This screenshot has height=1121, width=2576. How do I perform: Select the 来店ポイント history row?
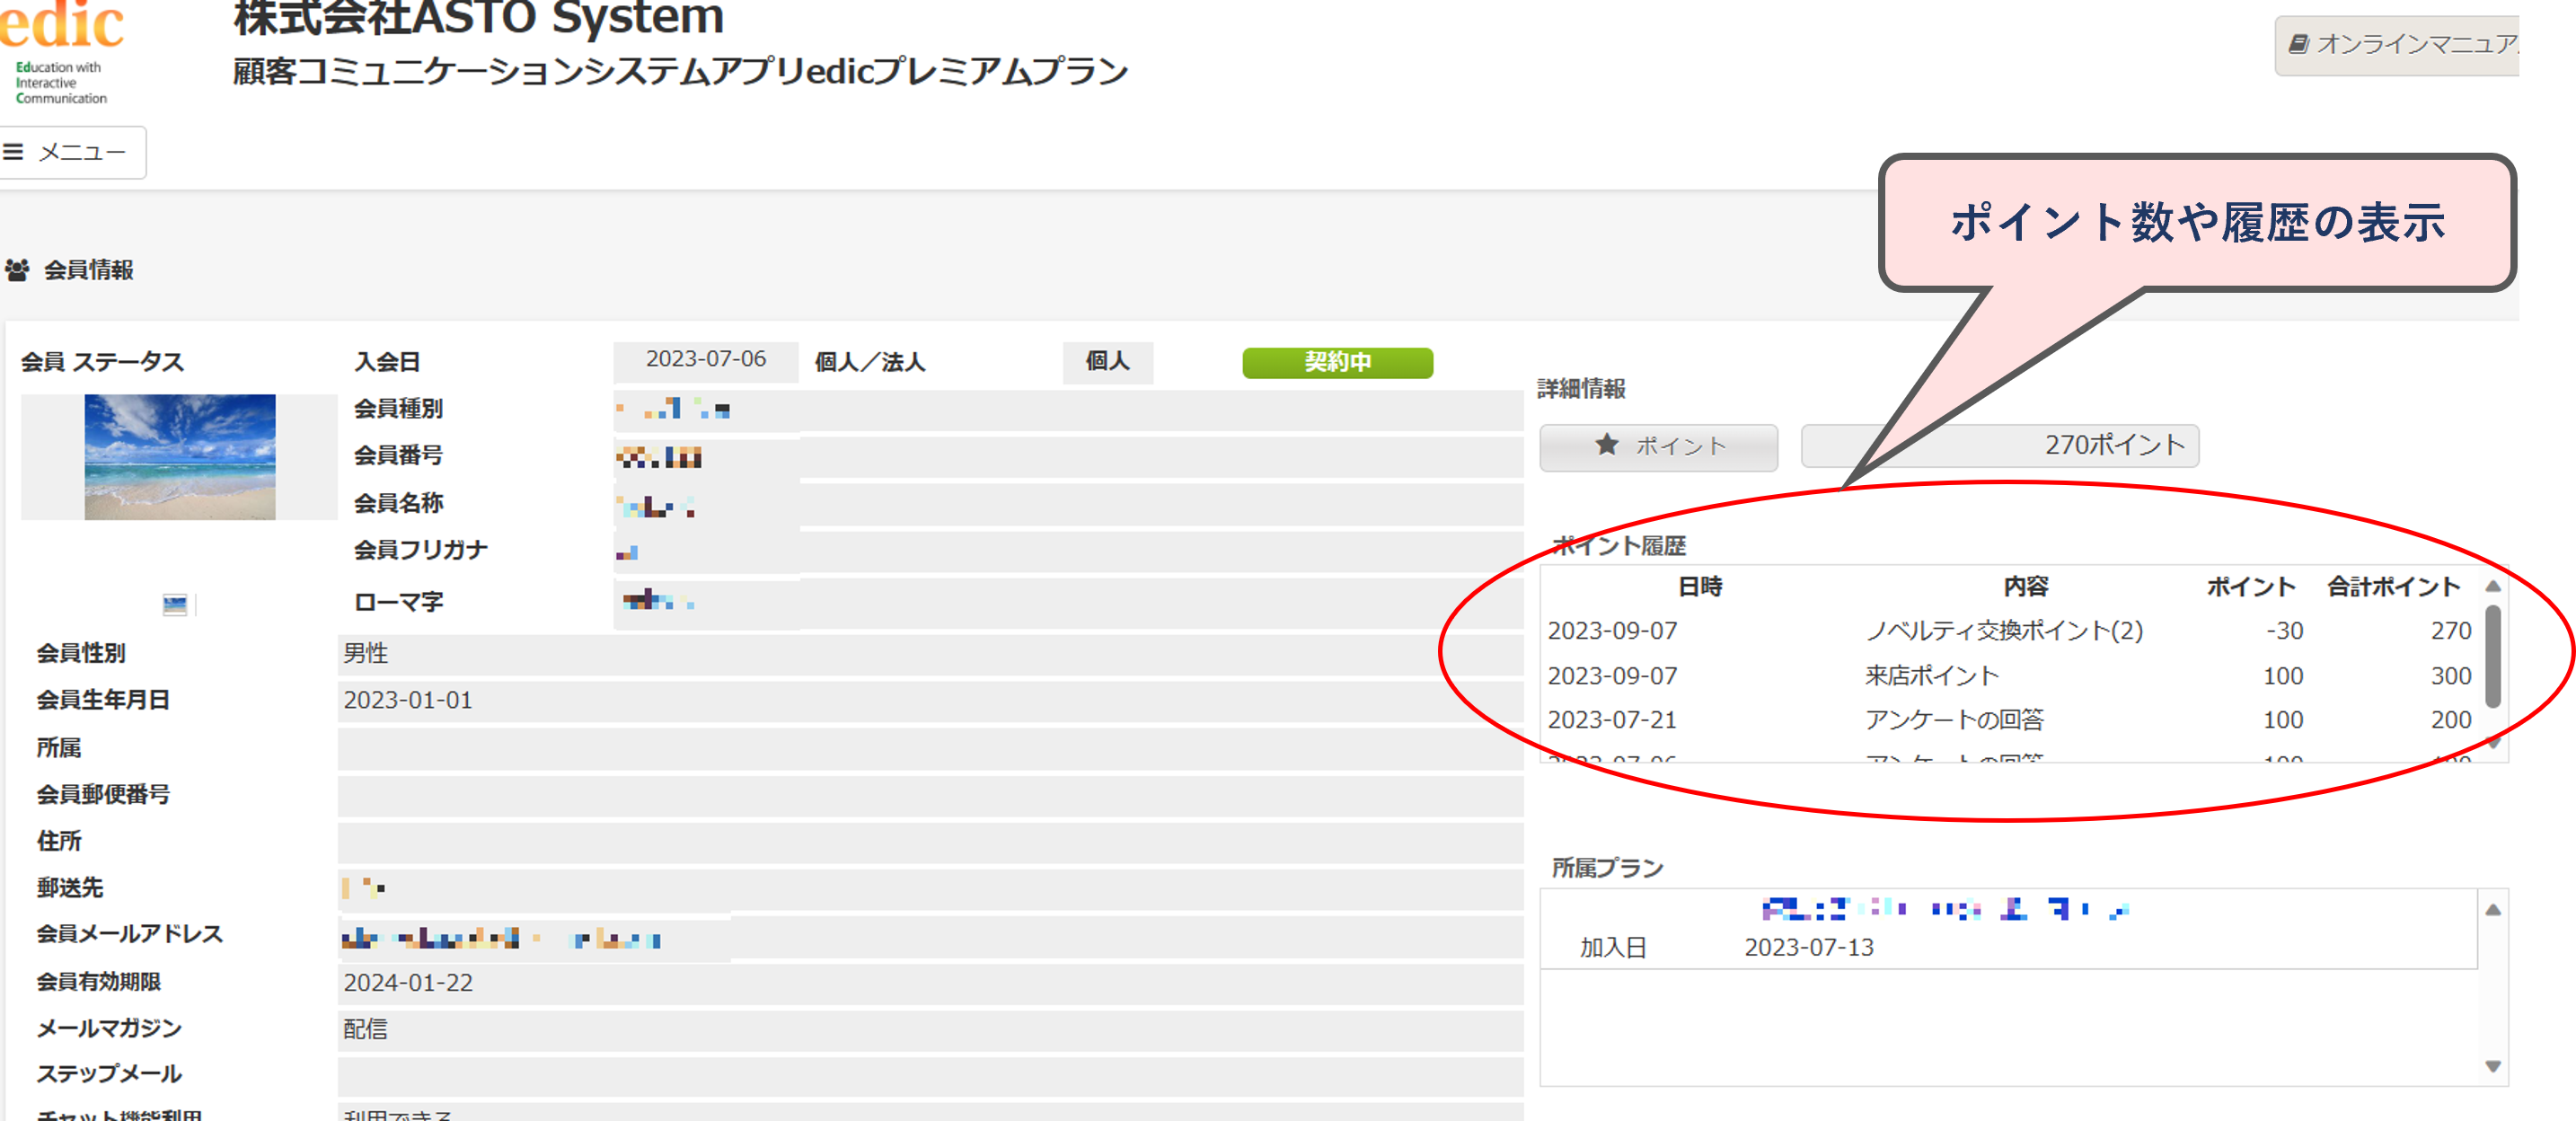click(2010, 676)
